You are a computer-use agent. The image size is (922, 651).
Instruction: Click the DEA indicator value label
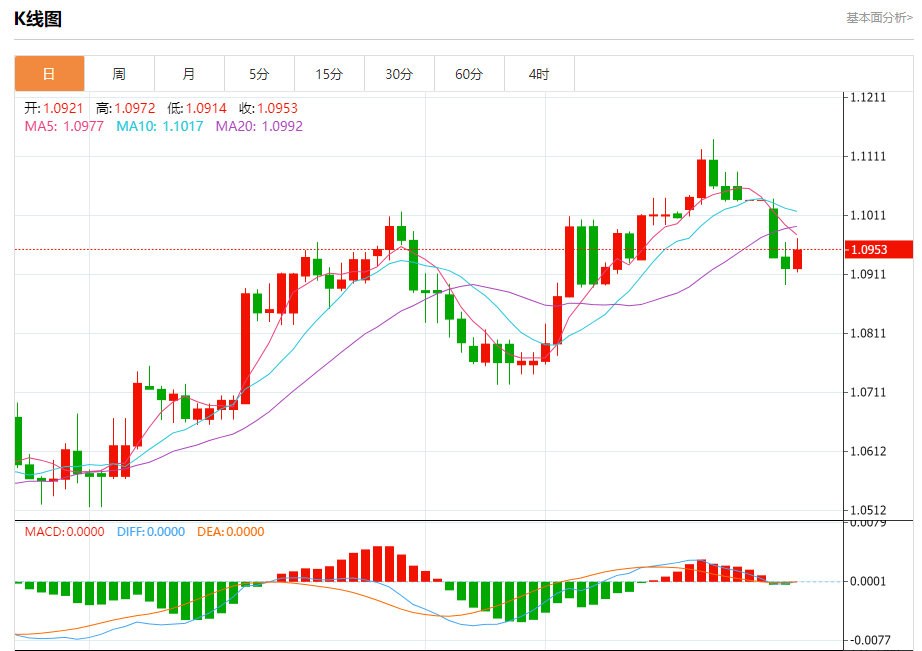230,532
